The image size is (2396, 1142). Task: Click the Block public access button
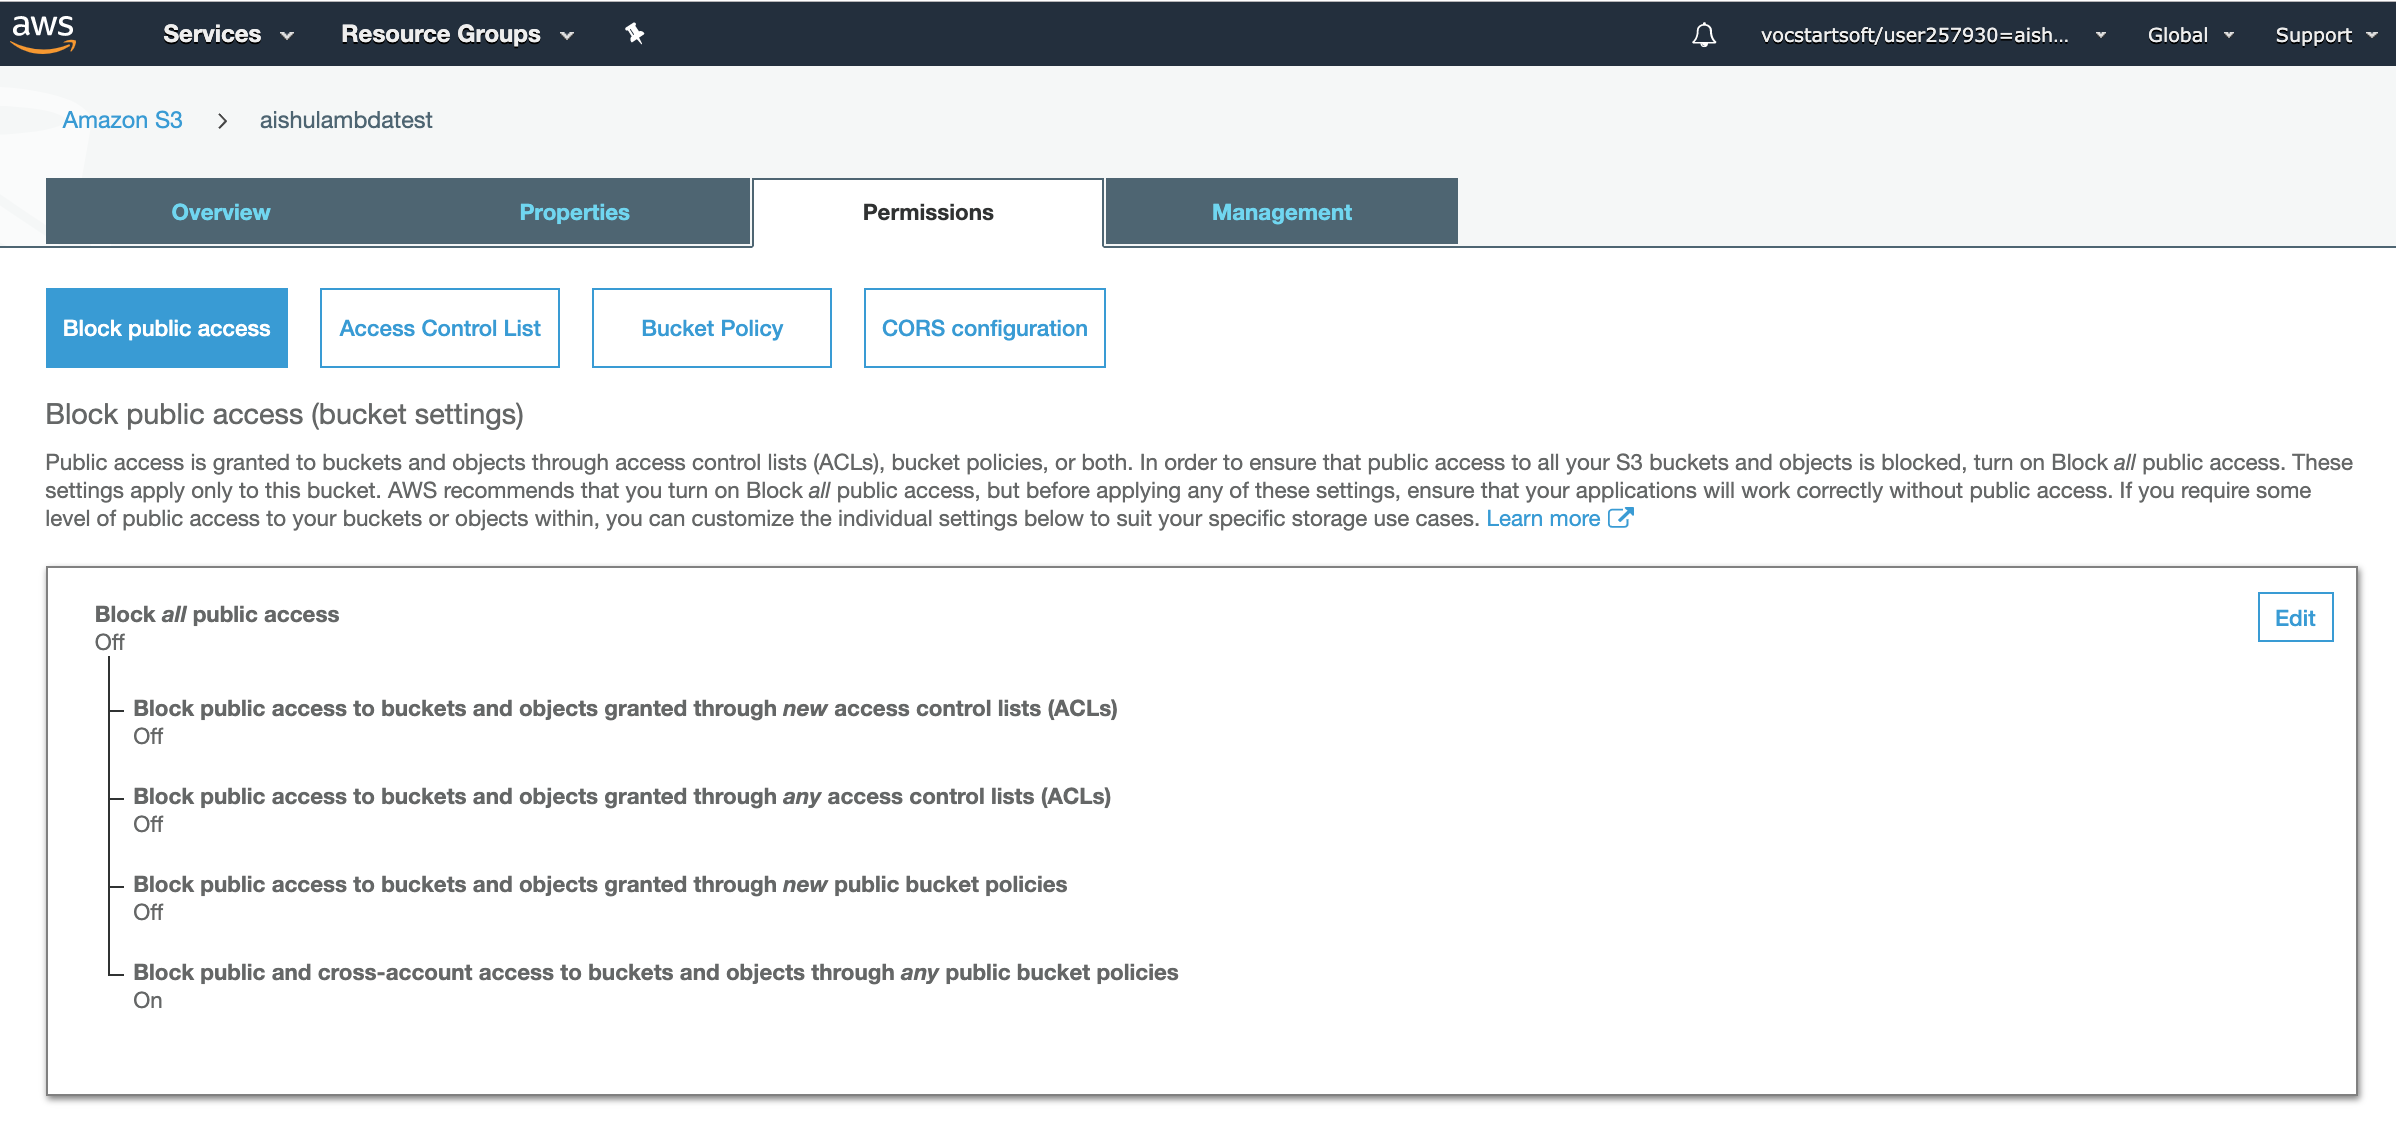167,328
